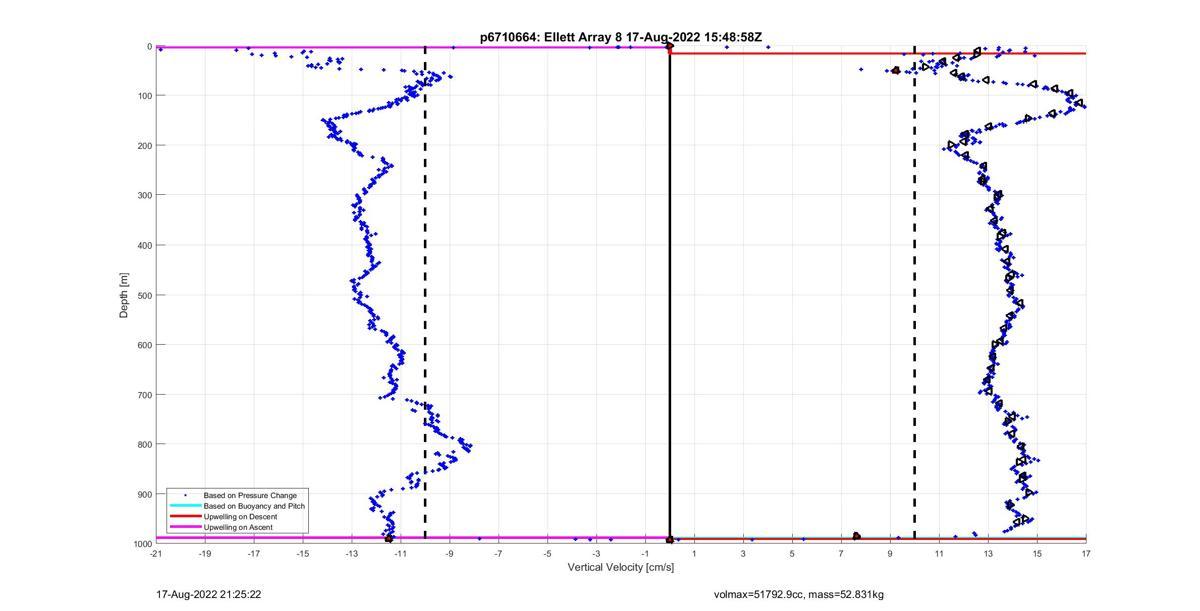1200x611 pixels.
Task: Click the y-axis tick label 1000
Action: click(x=141, y=544)
